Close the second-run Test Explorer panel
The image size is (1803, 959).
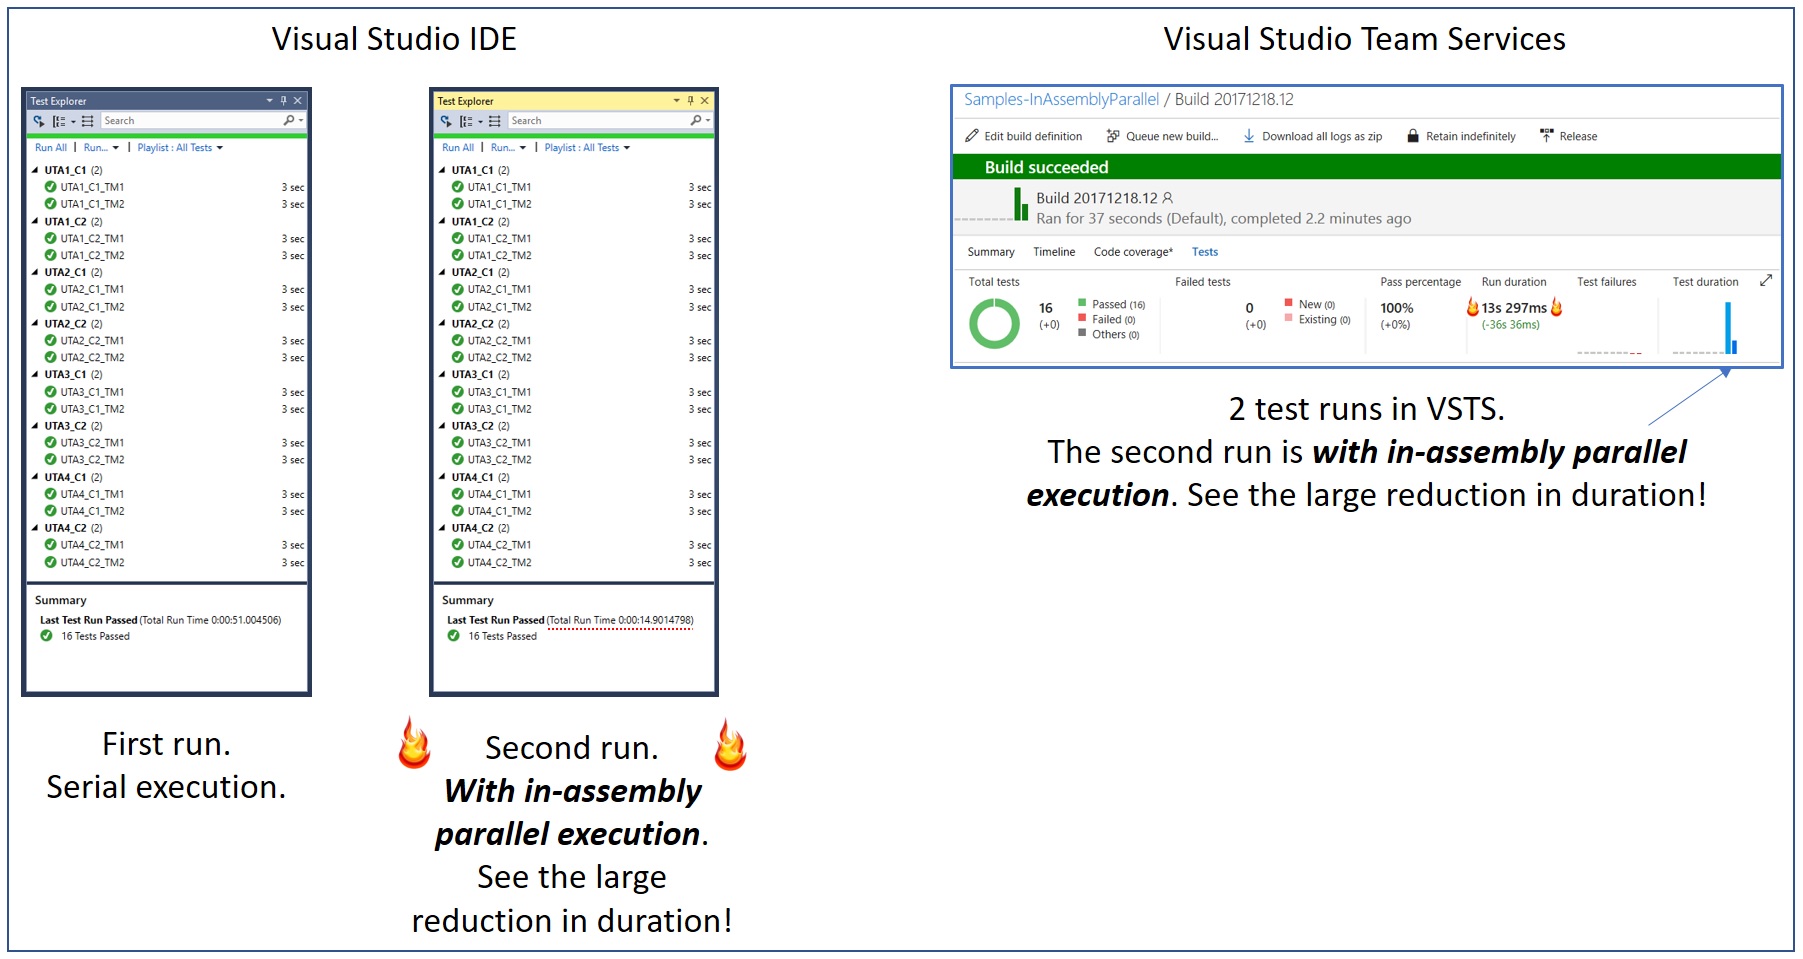point(705,101)
